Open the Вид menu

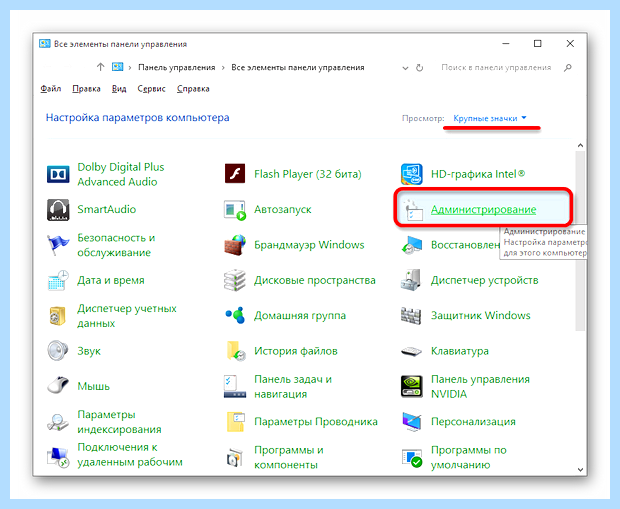point(119,89)
